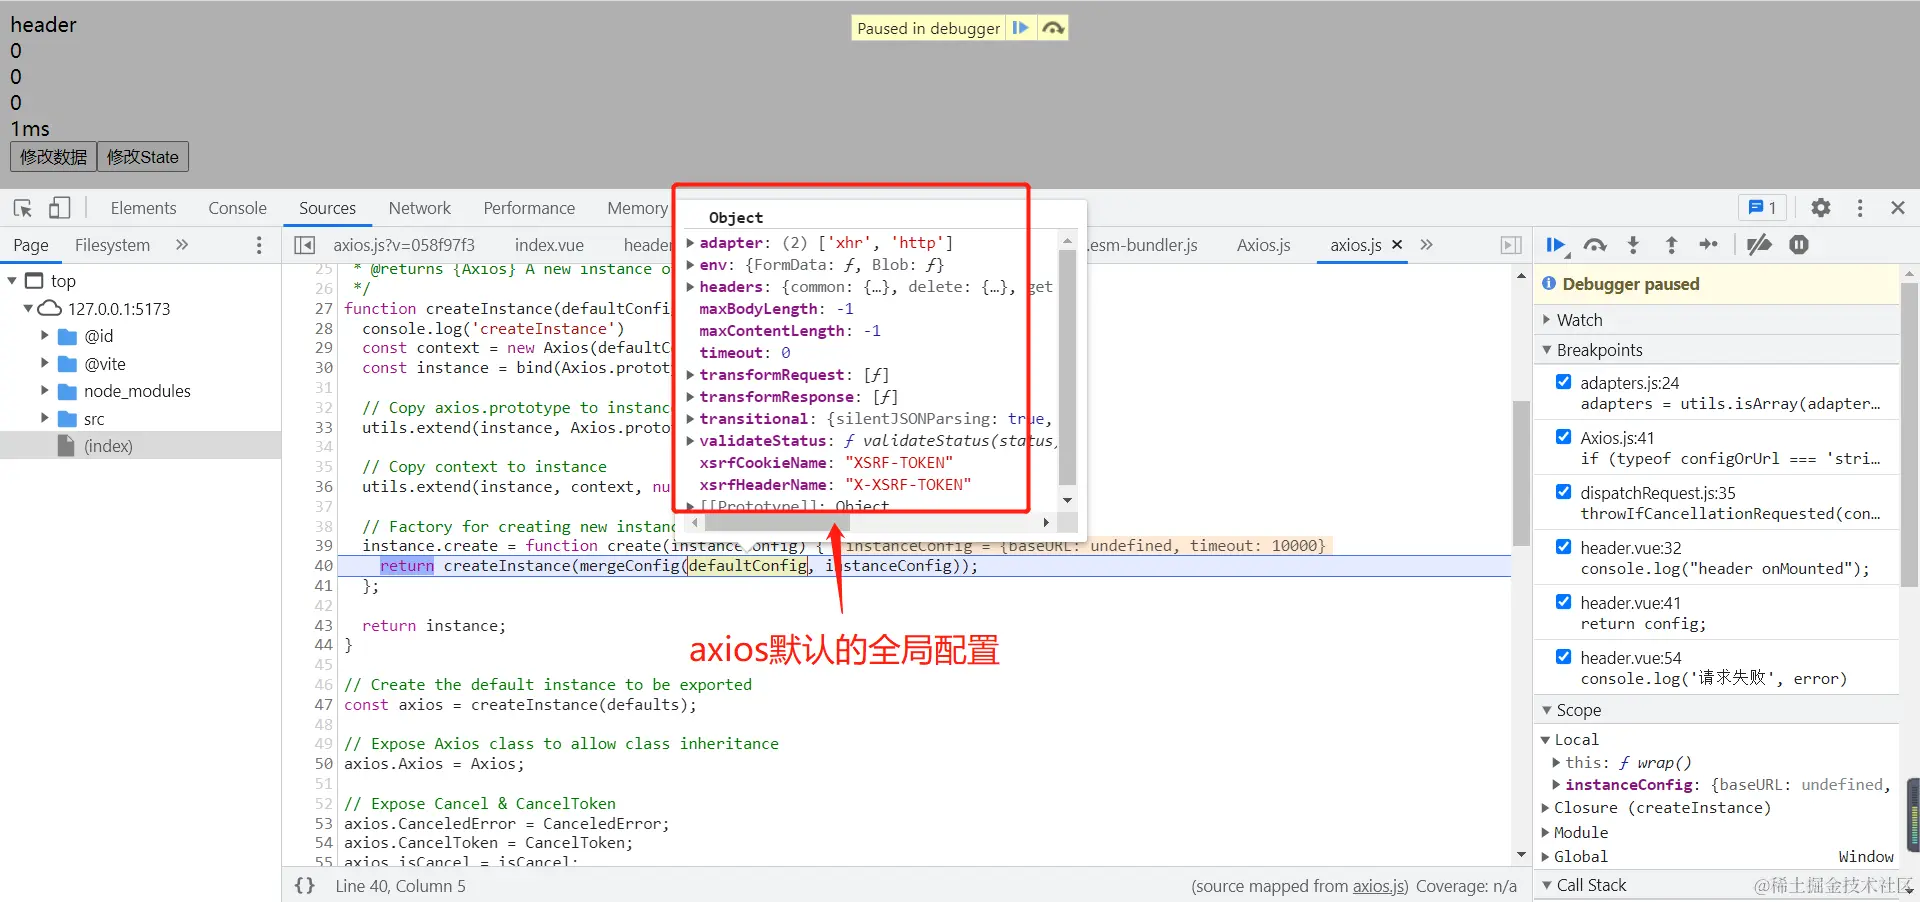Expand the node_modules folder

44,391
